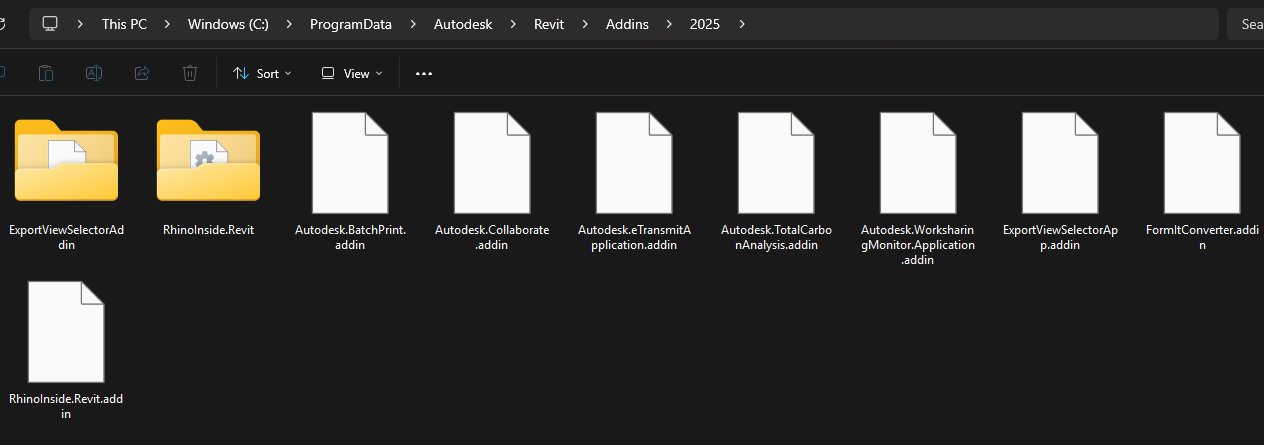Screen dimensions: 1264x445
Task: Click the Share icon in toolbar
Action: pyautogui.click(x=142, y=73)
